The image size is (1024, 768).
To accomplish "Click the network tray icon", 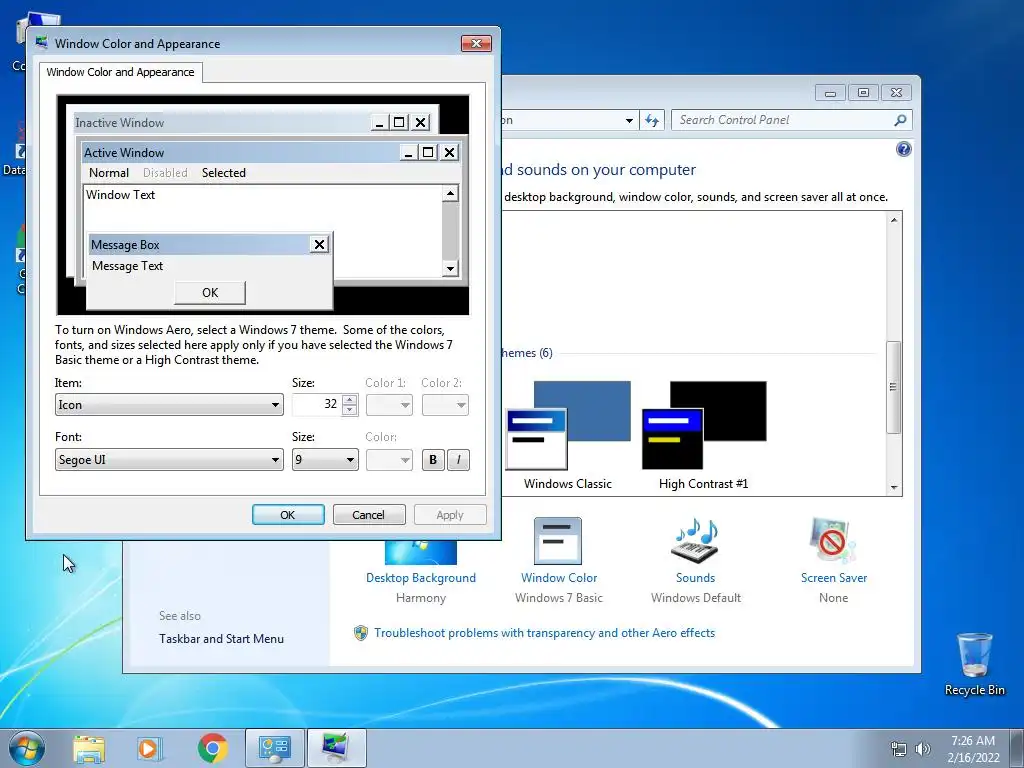I will pos(899,749).
